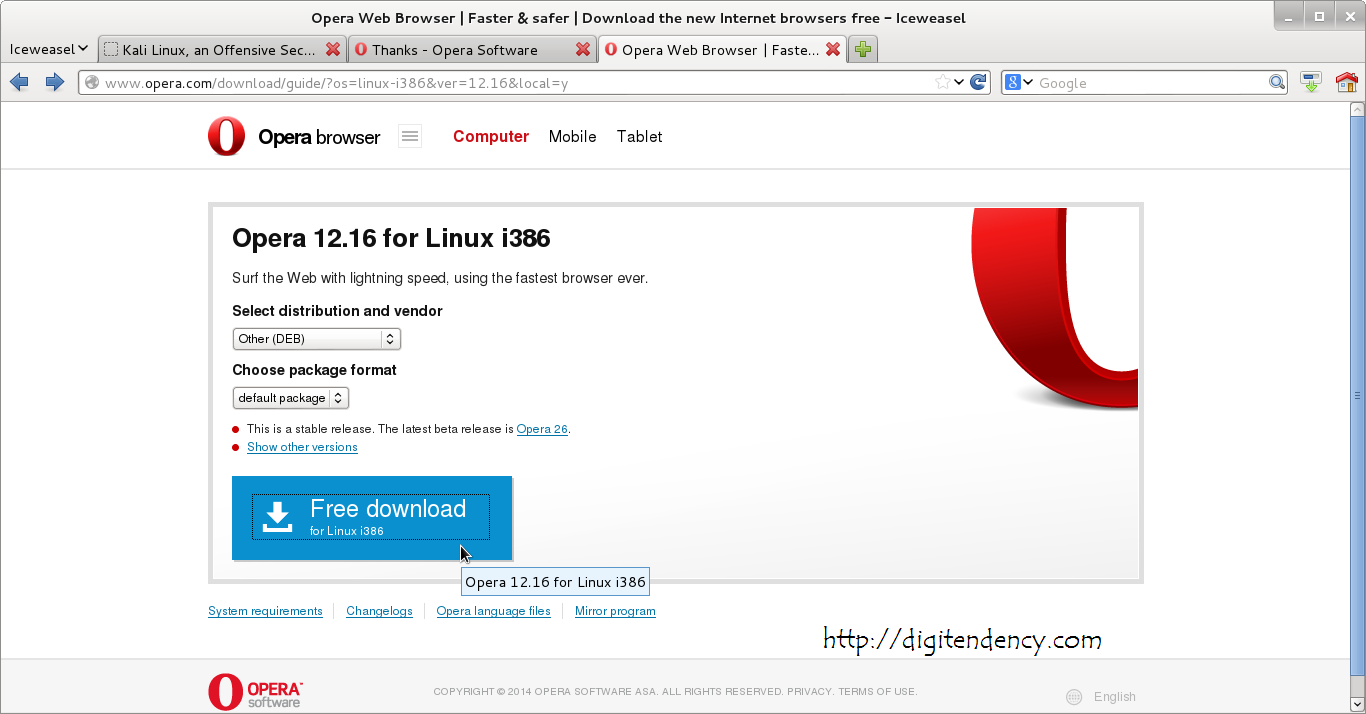
Task: Open a new tab with plus icon
Action: pos(863,49)
